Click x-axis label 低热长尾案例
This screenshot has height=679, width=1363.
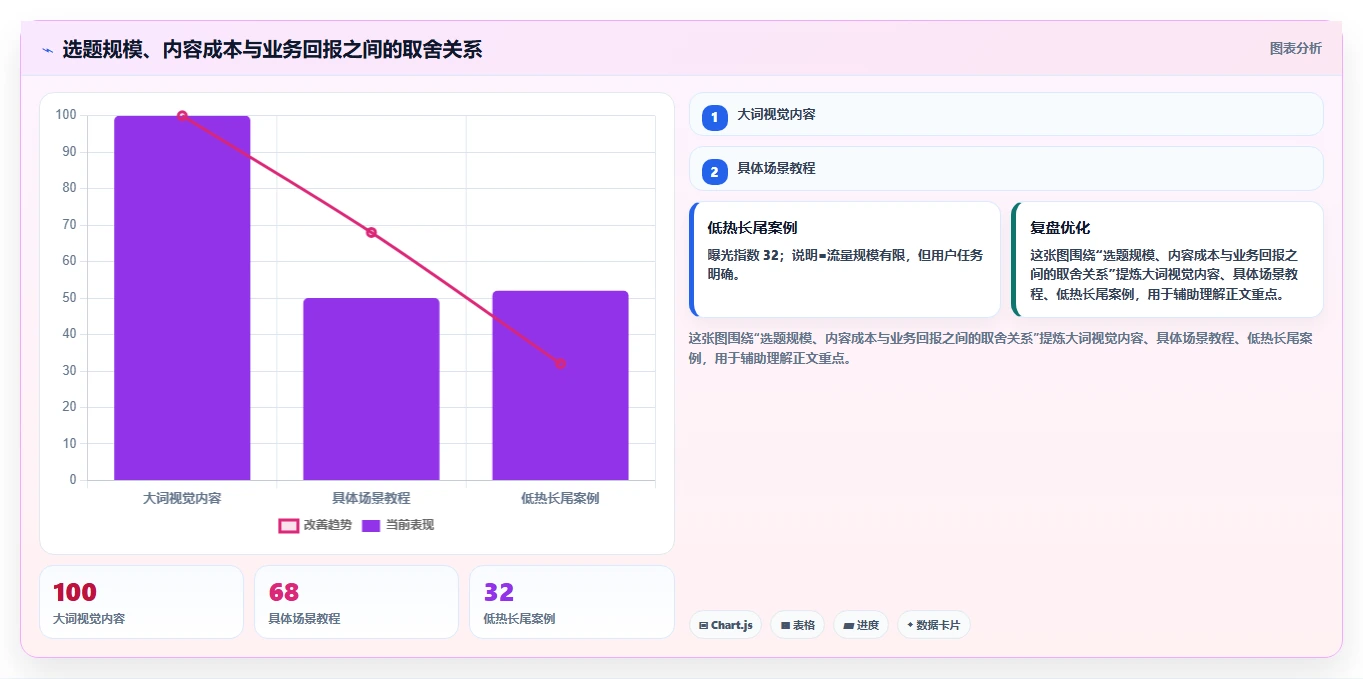(560, 497)
